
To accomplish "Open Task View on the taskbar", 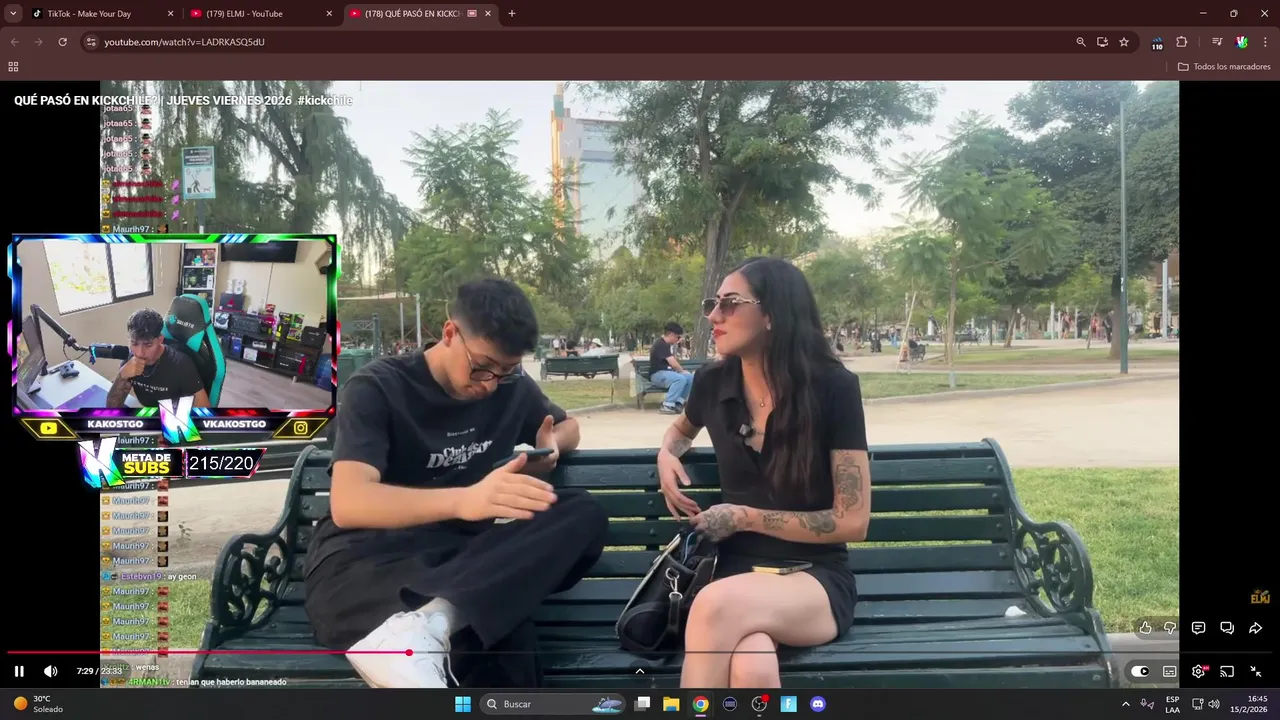I will 643,704.
